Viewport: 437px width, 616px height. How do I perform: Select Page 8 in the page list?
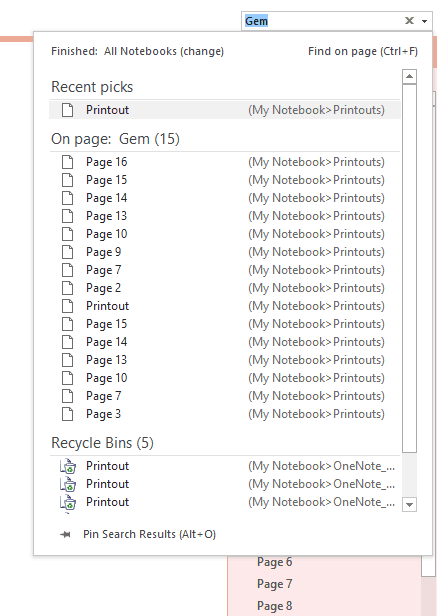coord(275,606)
